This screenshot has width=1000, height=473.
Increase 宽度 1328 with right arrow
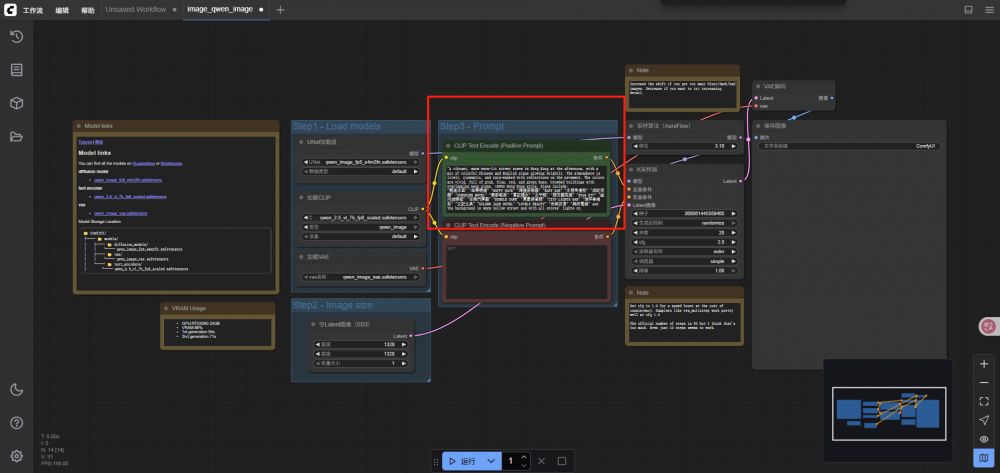(404, 344)
